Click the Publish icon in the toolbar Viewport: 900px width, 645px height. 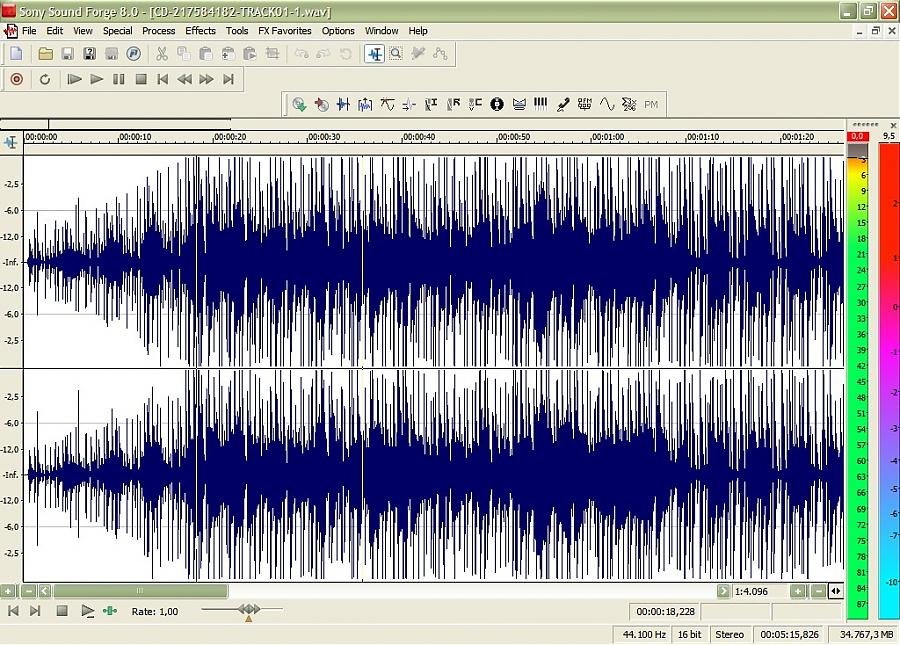134,54
